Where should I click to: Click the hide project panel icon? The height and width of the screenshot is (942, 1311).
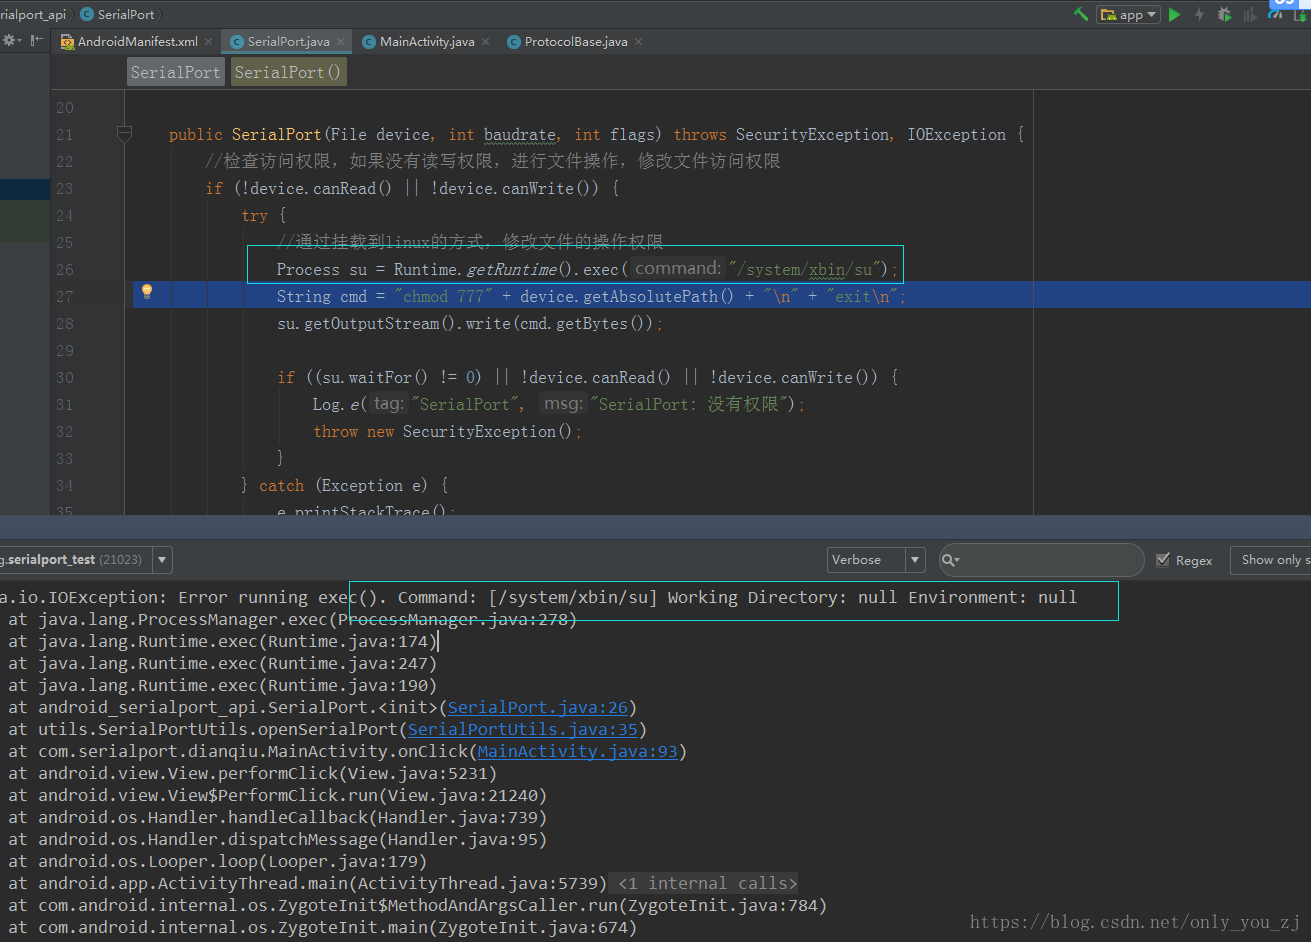(36, 41)
